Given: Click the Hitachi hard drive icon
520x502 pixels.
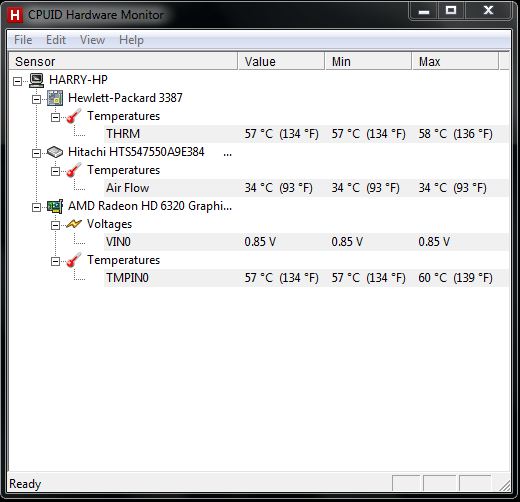Looking at the screenshot, I should (55, 152).
